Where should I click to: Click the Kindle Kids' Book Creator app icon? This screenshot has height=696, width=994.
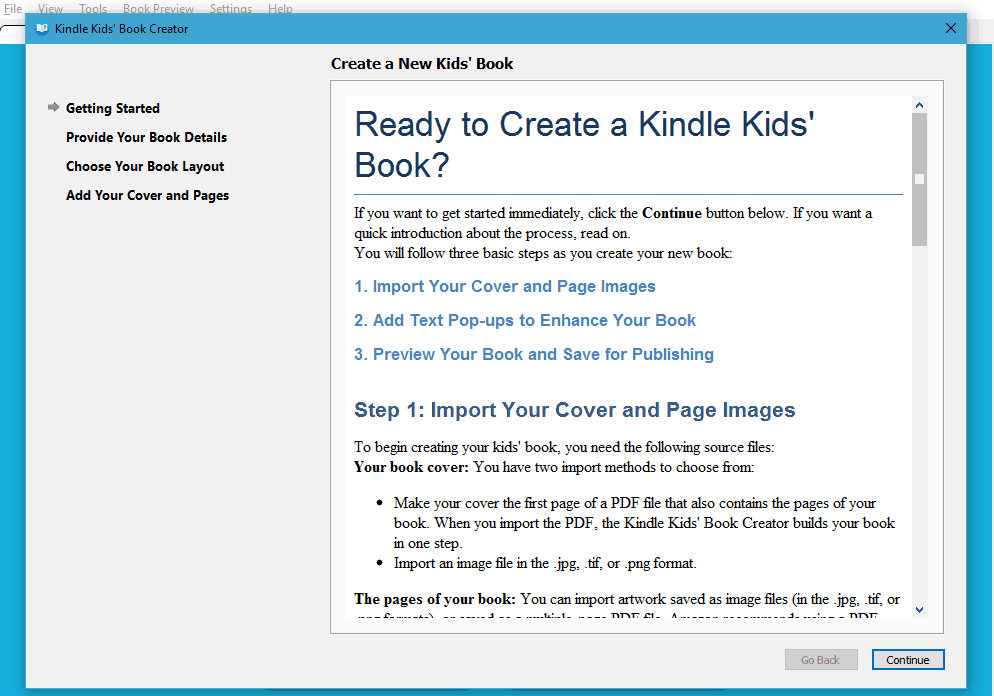(42, 29)
